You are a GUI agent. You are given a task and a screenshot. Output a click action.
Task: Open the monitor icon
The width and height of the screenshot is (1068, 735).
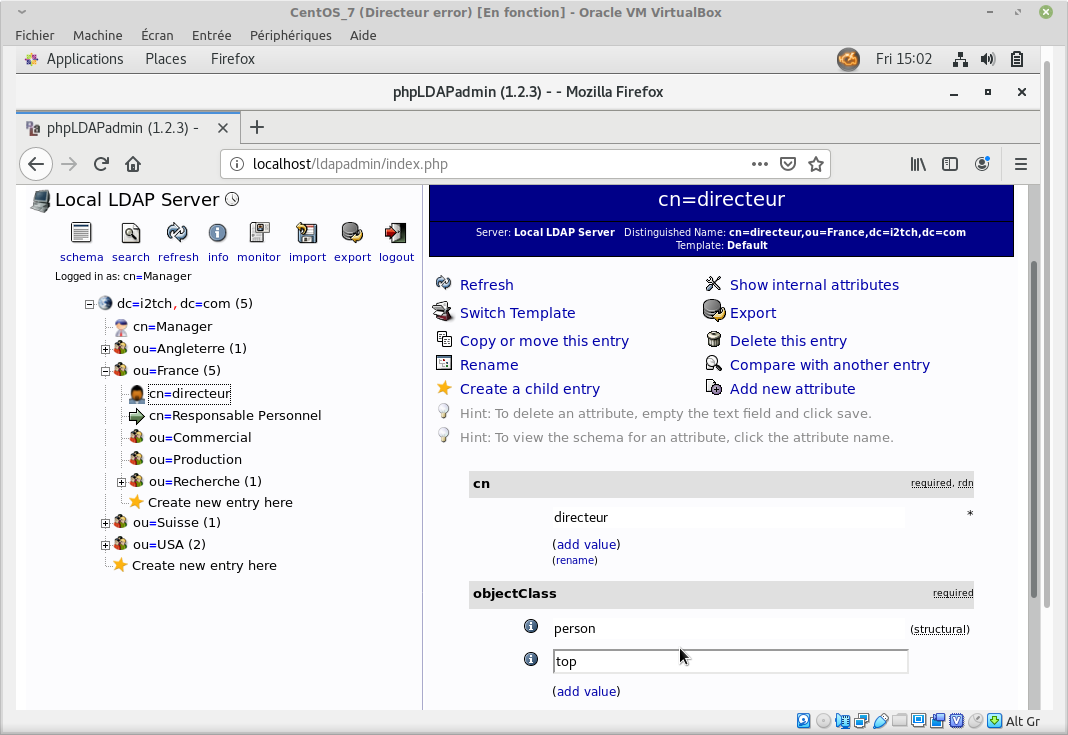click(x=259, y=234)
